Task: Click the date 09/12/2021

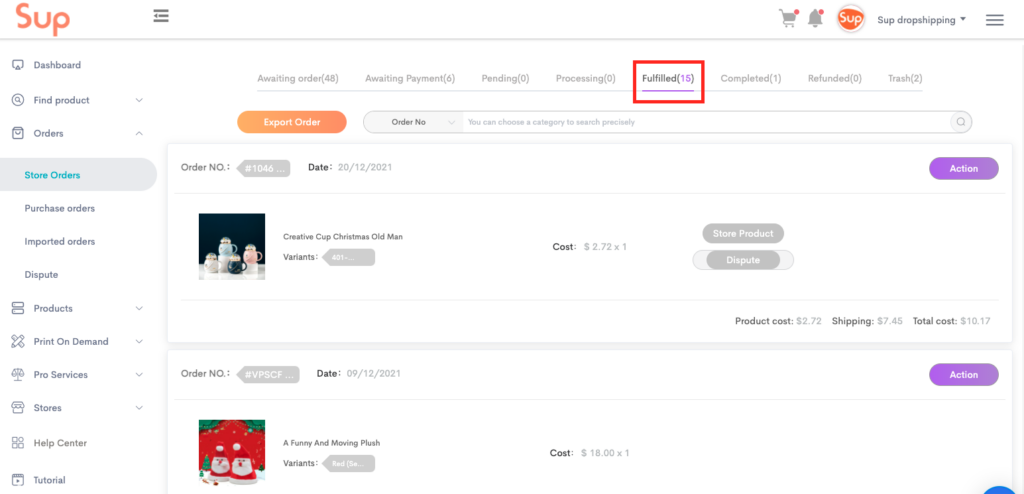Action: pyautogui.click(x=374, y=374)
